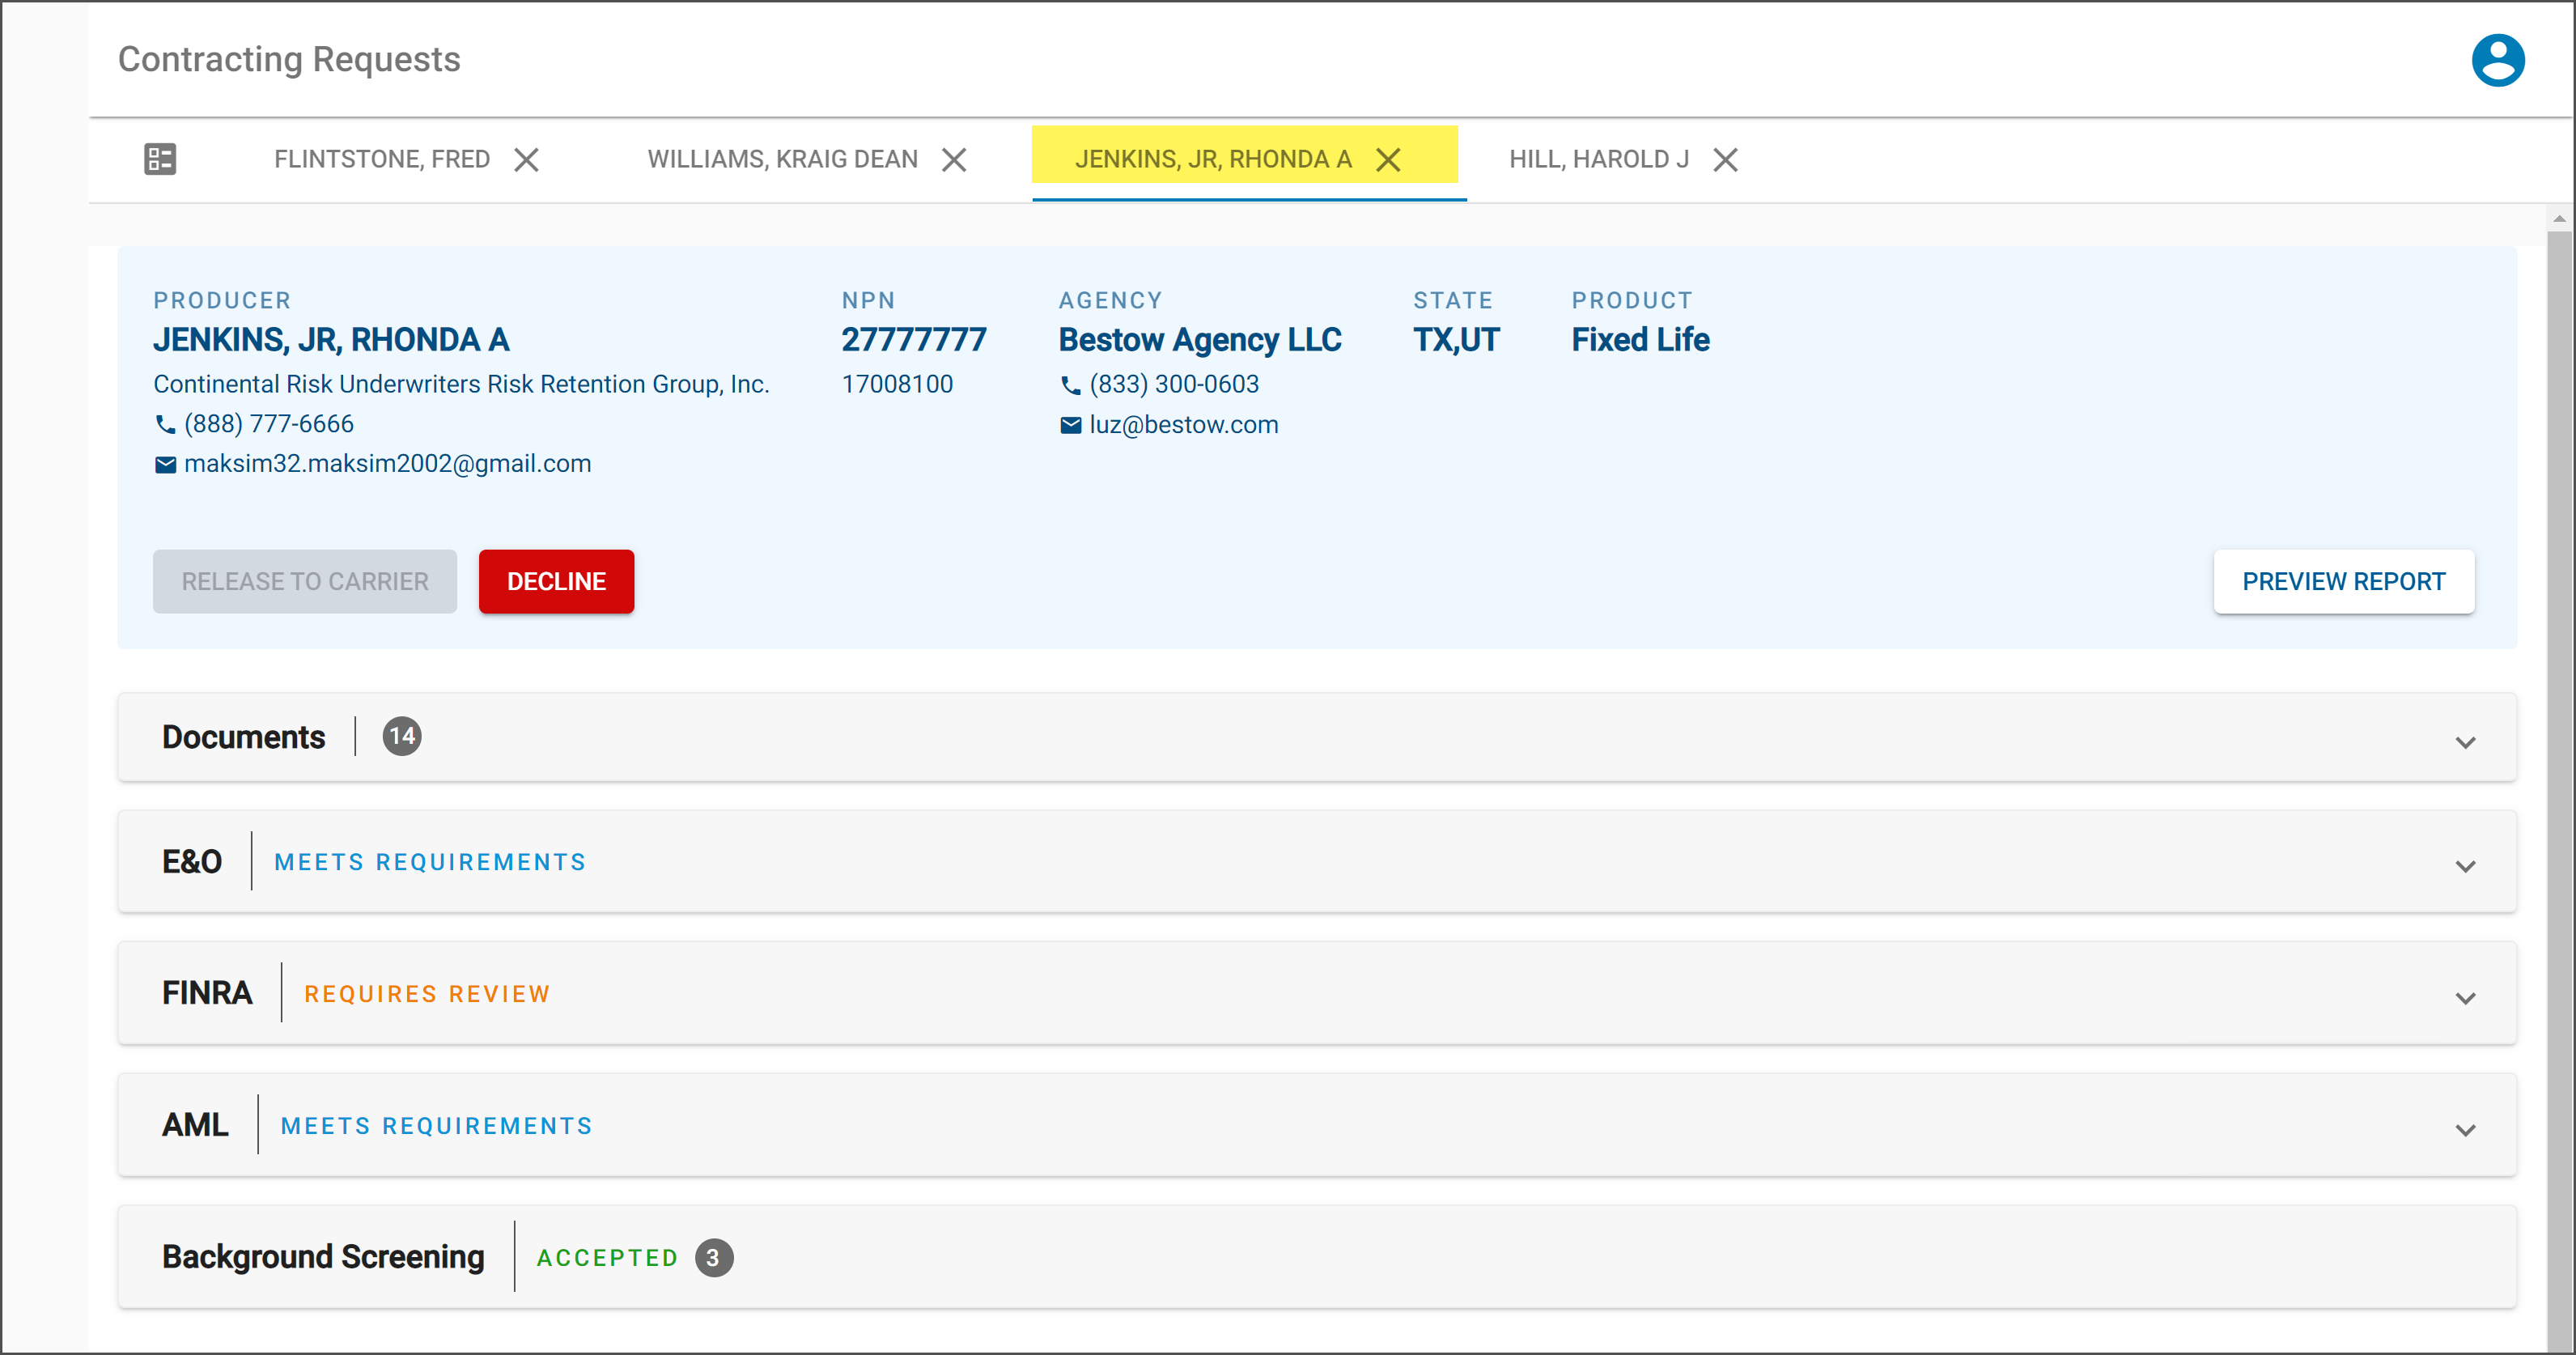Screen dimensions: 2576x1355
Task: Close the JENKINS, JR, RHONDA A tab
Action: (1388, 160)
